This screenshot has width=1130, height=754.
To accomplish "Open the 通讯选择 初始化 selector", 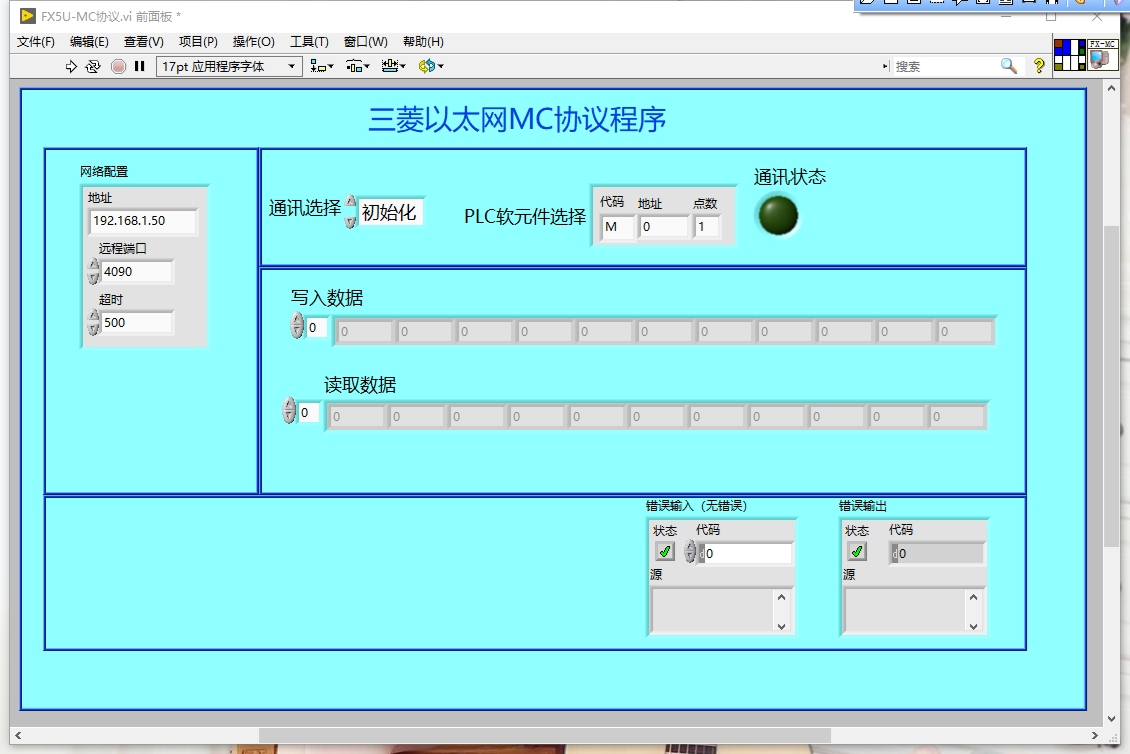I will point(391,212).
